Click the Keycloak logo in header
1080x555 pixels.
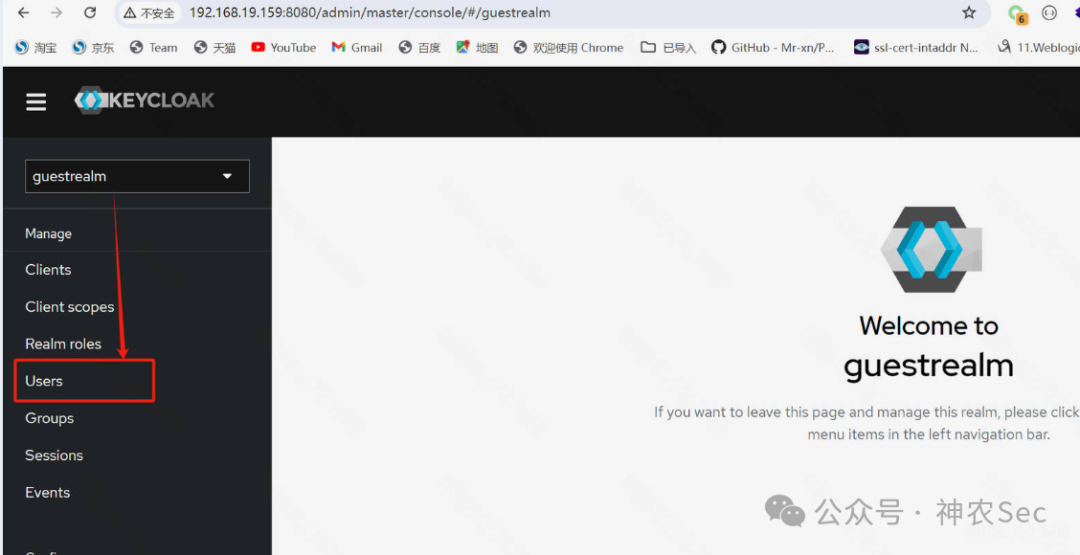(145, 101)
